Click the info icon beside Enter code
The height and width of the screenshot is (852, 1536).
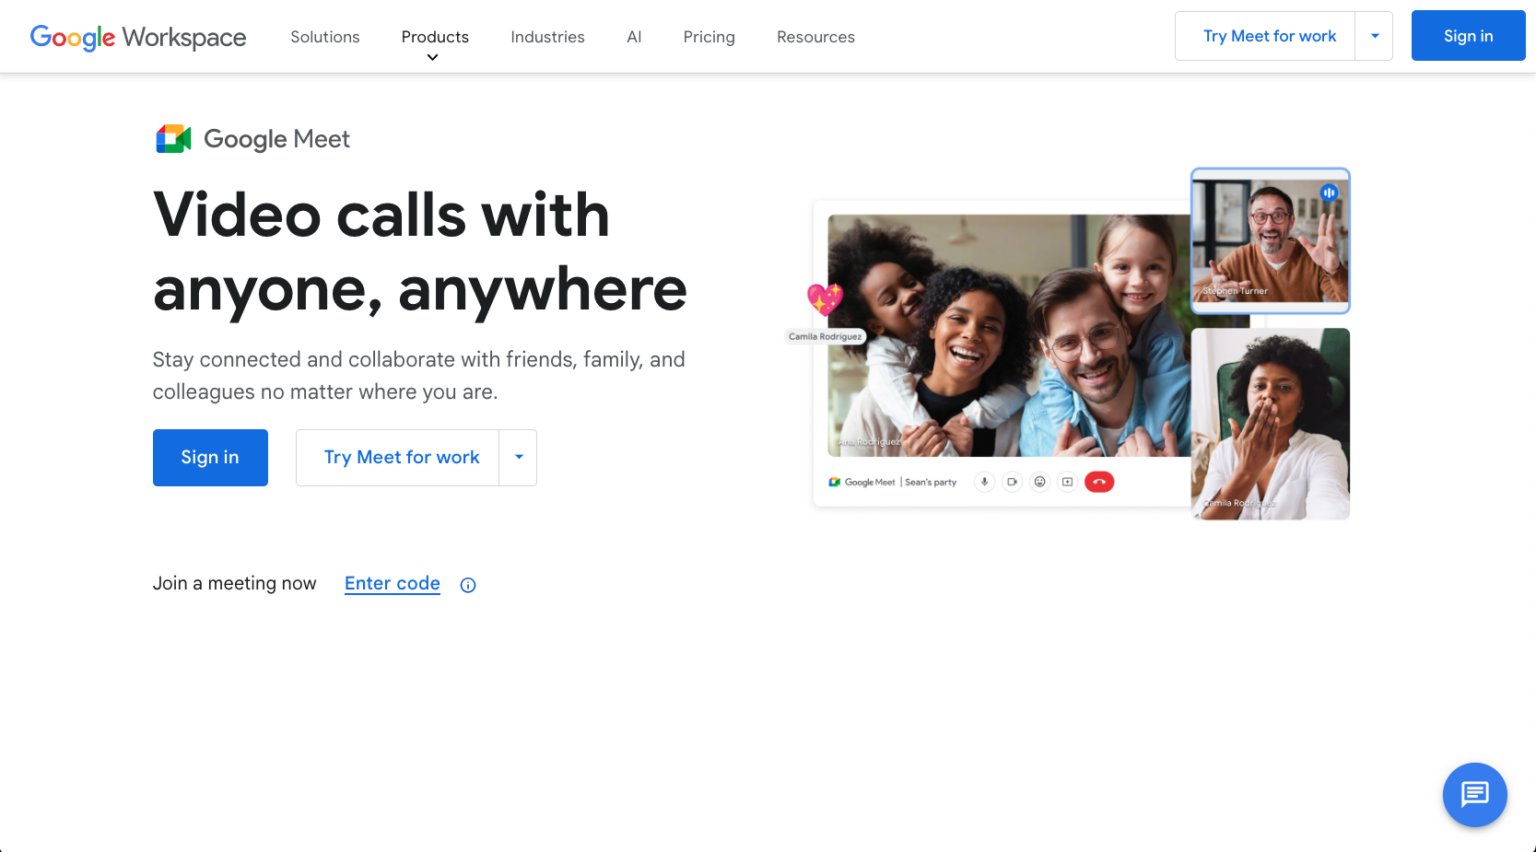coord(467,585)
